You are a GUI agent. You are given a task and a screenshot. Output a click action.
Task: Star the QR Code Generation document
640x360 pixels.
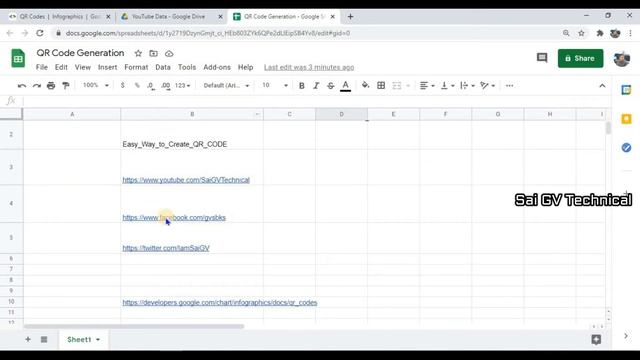coord(138,53)
